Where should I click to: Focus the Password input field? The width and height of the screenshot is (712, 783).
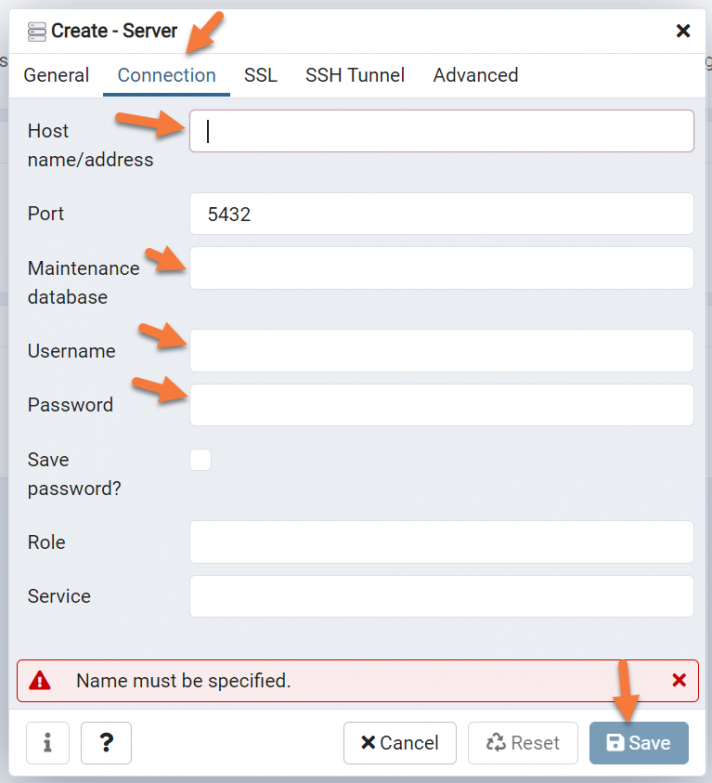[x=441, y=405]
